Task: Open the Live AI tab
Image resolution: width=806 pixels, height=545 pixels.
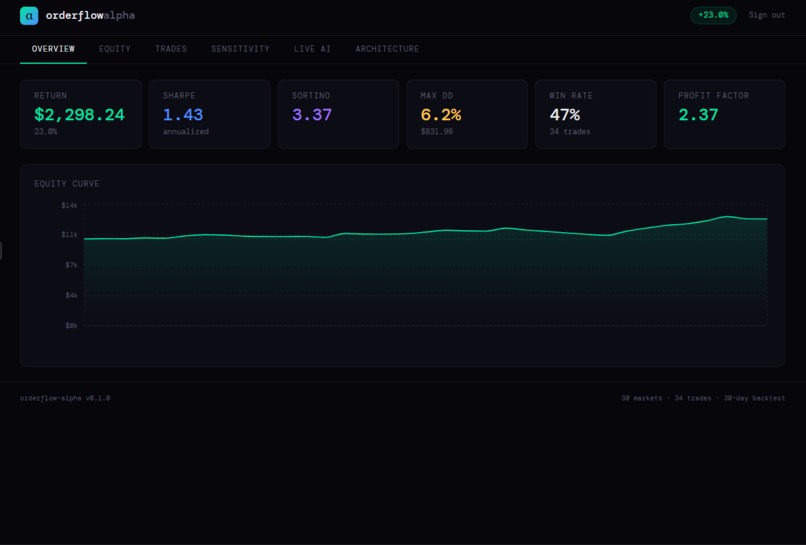Action: (312, 49)
